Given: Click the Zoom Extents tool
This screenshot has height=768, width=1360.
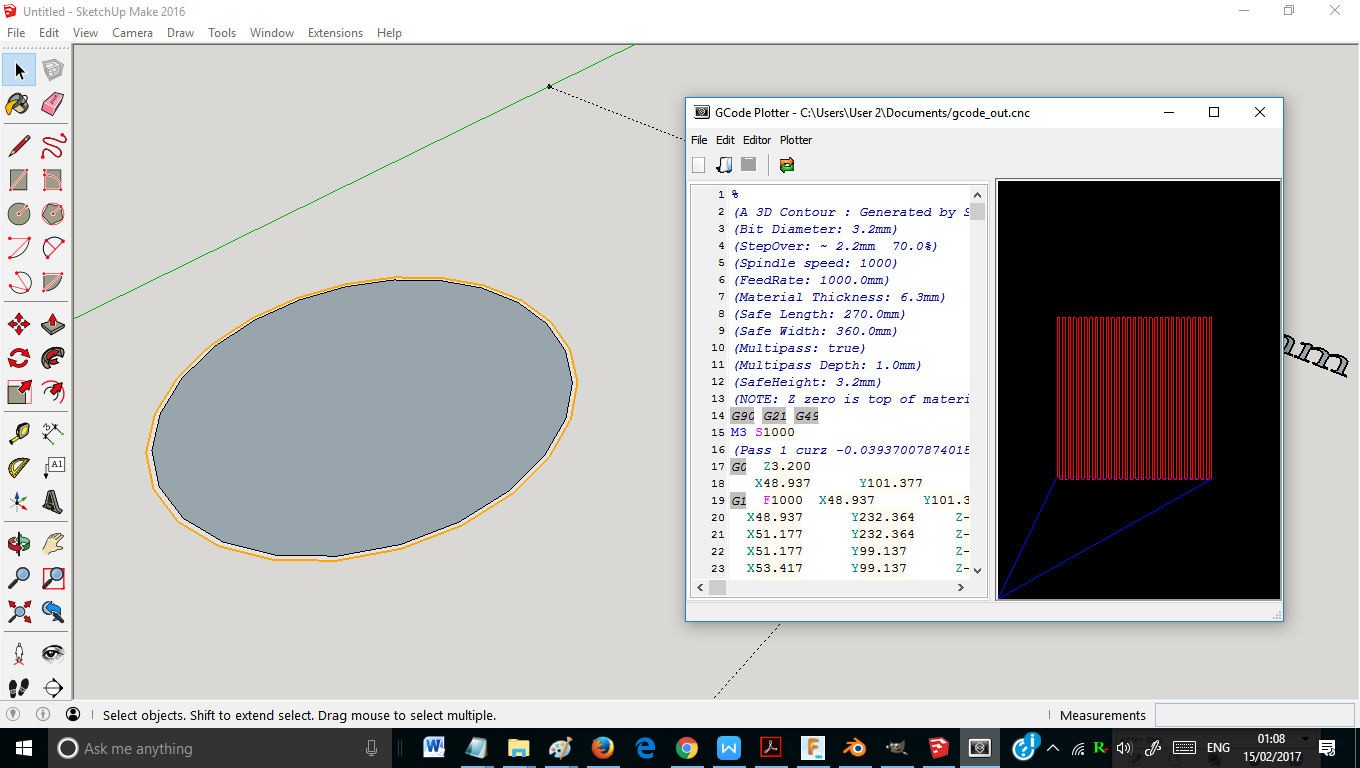Looking at the screenshot, I should pyautogui.click(x=18, y=611).
